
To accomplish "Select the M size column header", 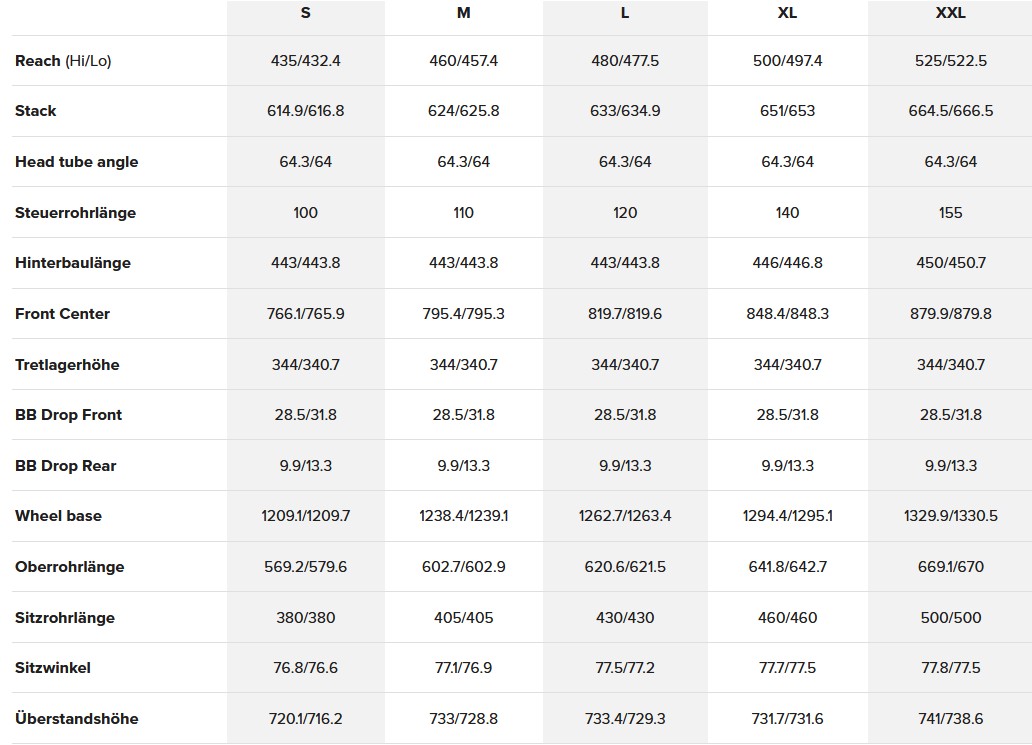I will click(x=463, y=14).
